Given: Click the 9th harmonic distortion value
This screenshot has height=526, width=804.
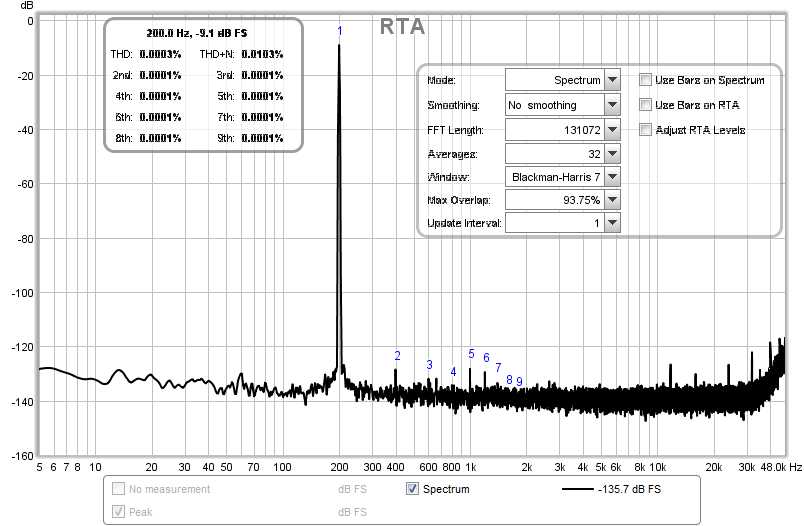Looking at the screenshot, I should pos(263,138).
